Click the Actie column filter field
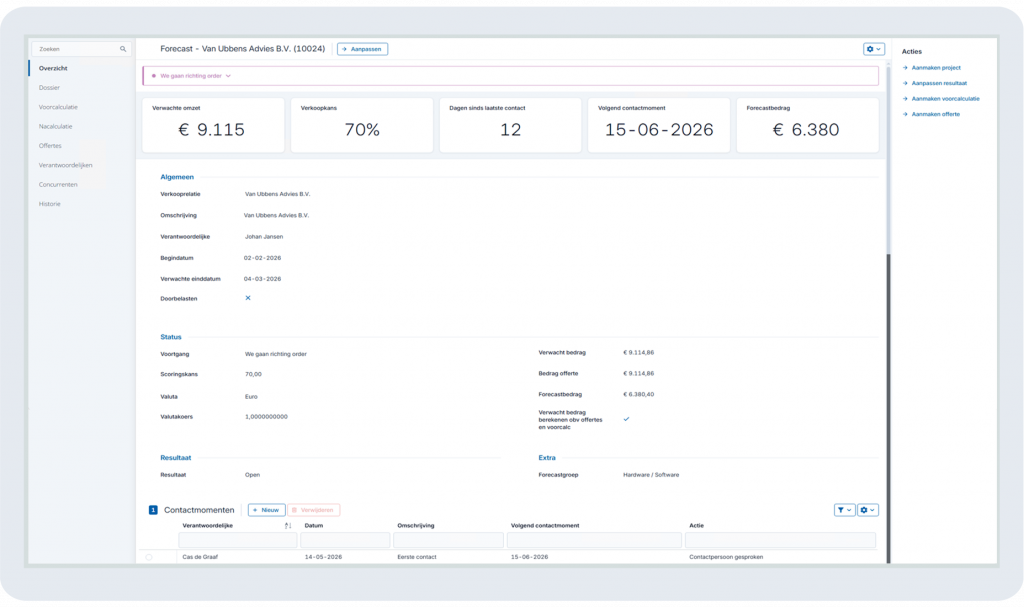This screenshot has height=607, width=1024. (x=780, y=540)
